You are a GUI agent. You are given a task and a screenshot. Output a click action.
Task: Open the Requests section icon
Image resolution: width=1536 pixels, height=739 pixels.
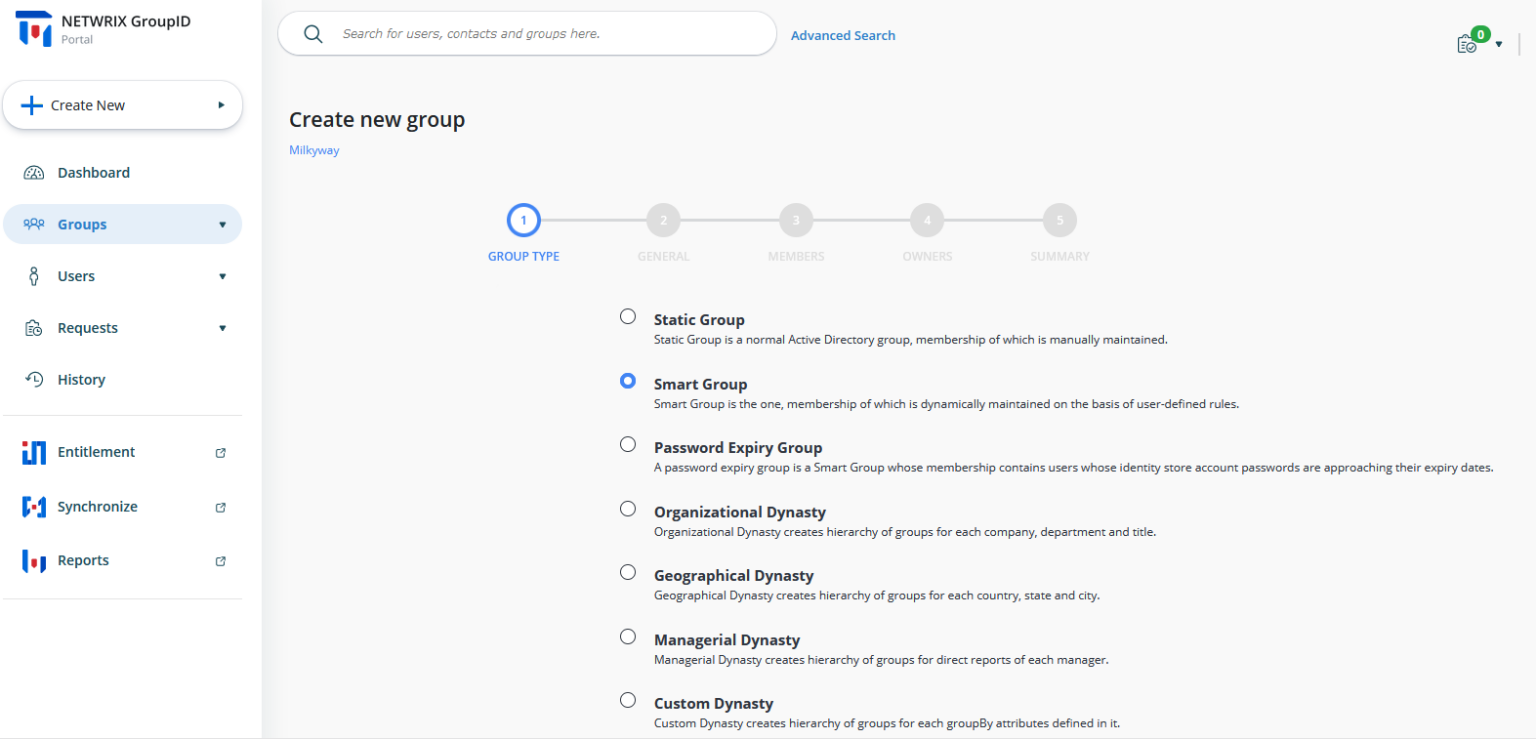(x=34, y=327)
